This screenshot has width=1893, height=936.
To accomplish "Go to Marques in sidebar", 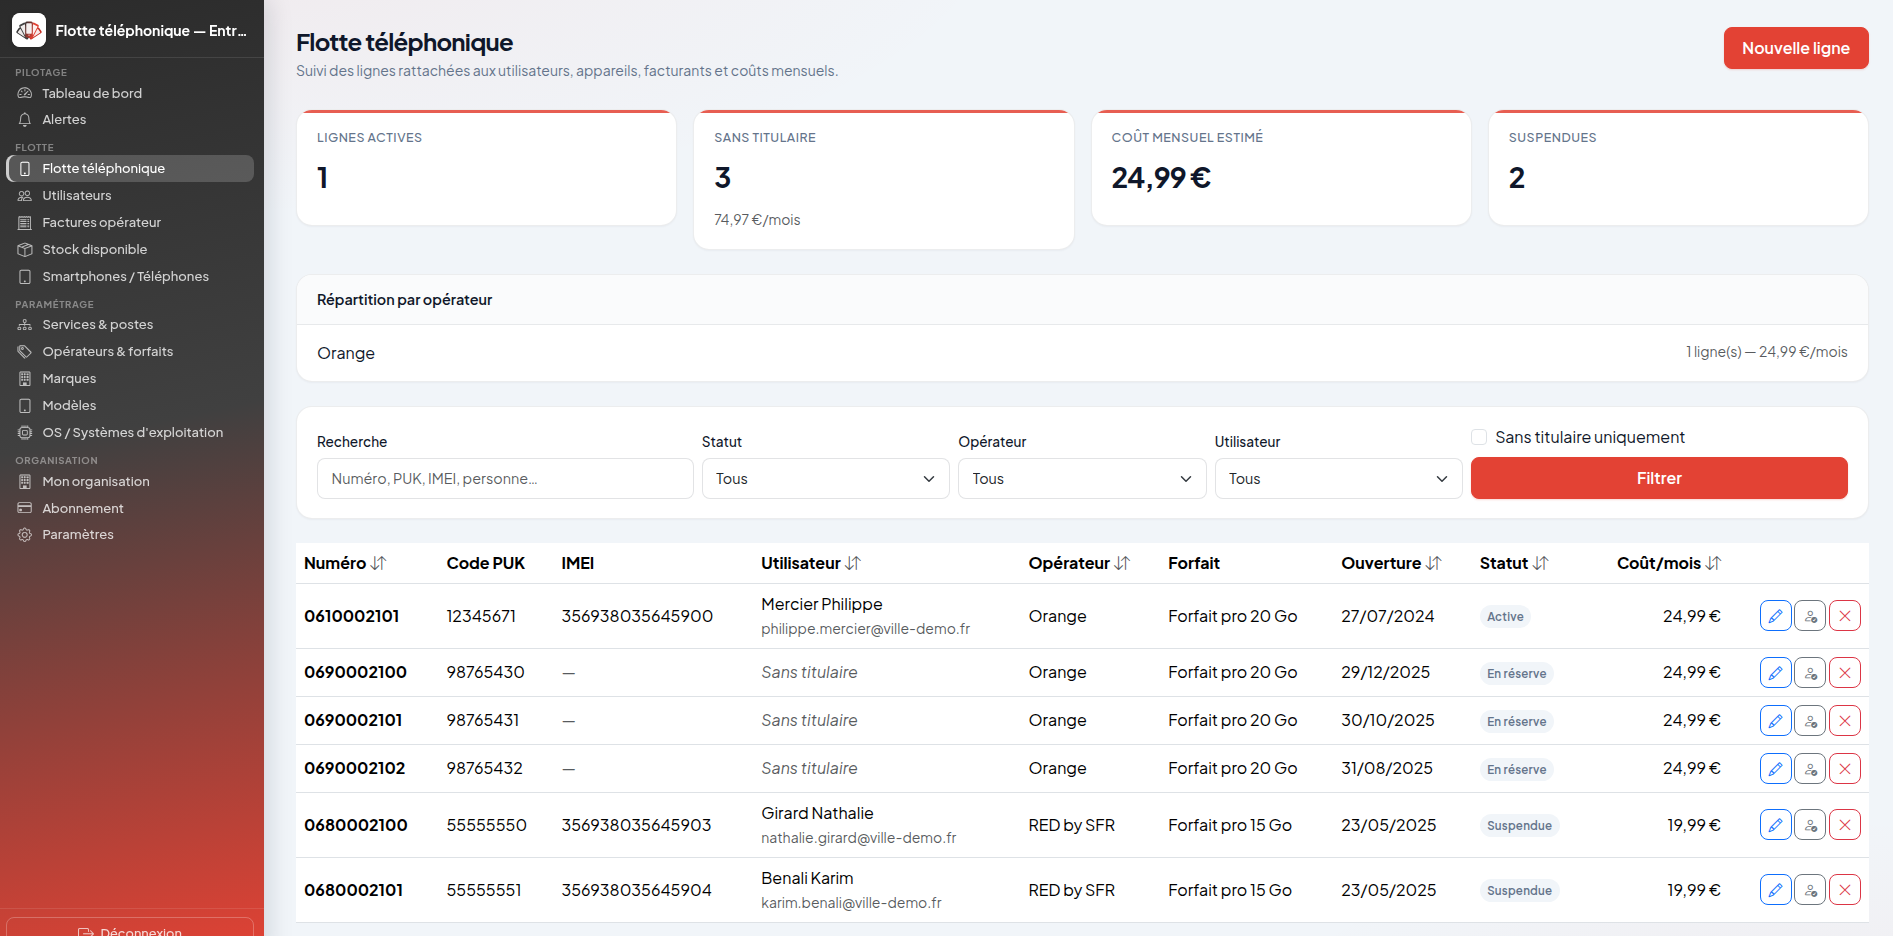I will pyautogui.click(x=130, y=379).
